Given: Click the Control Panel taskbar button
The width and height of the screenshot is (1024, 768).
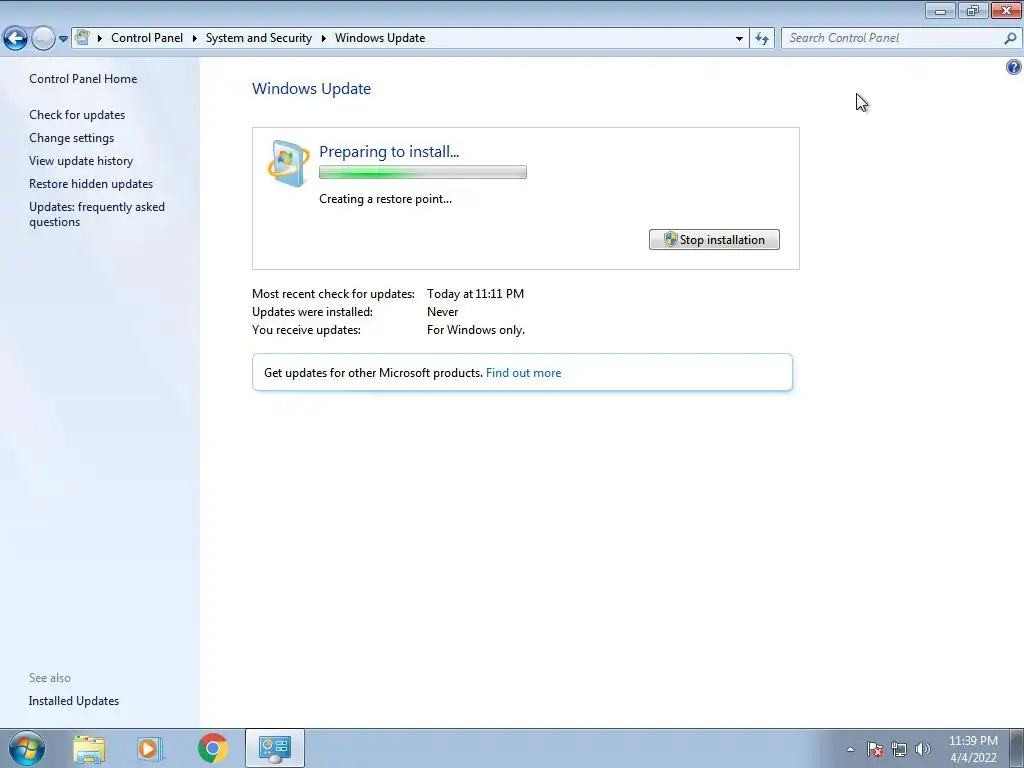Looking at the screenshot, I should [274, 748].
